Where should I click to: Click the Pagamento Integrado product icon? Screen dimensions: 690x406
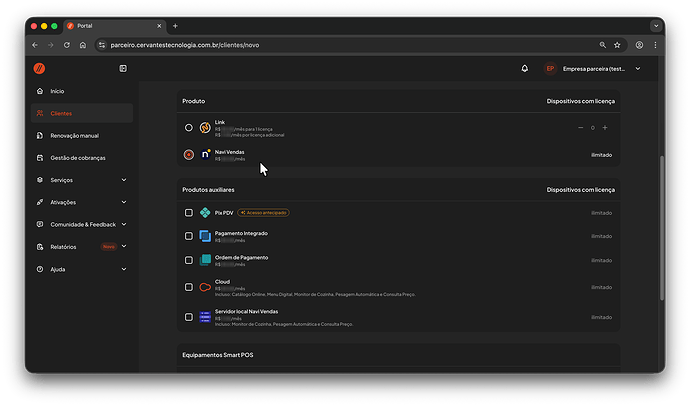coord(205,236)
